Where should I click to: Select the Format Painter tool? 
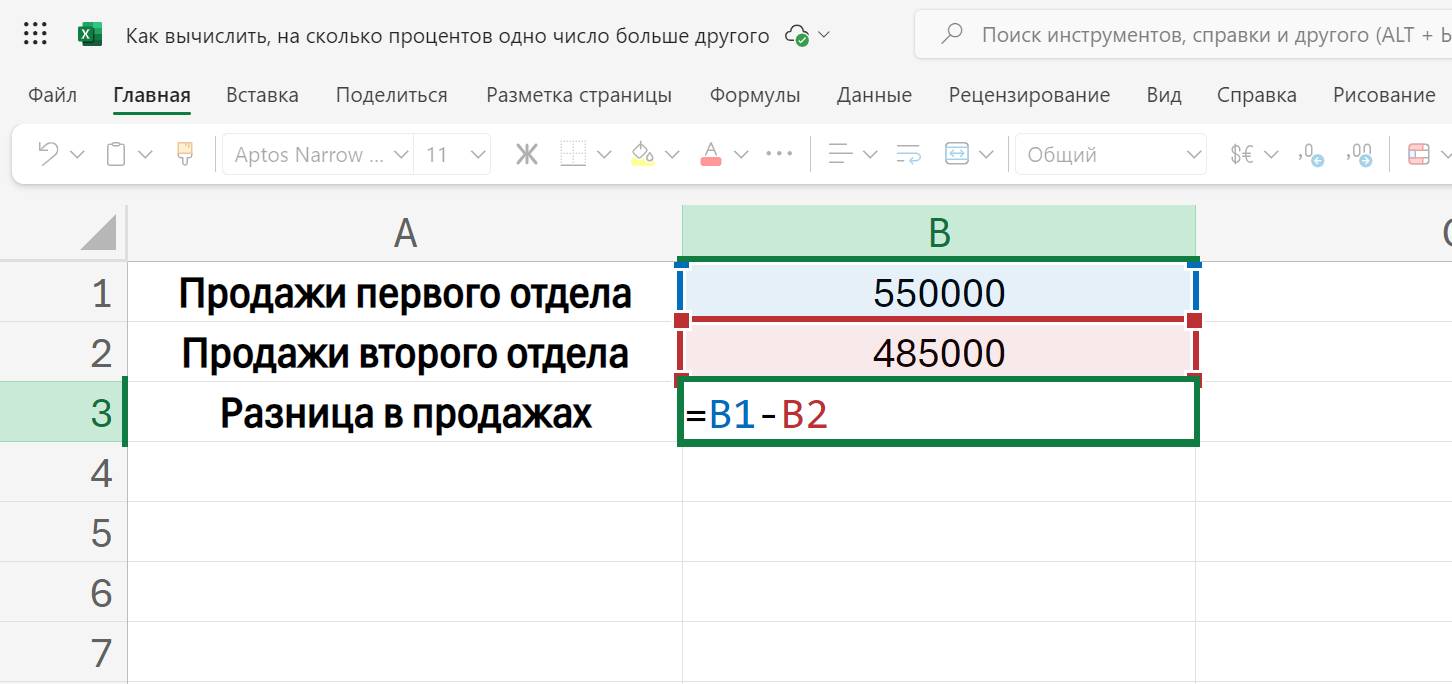pos(184,153)
